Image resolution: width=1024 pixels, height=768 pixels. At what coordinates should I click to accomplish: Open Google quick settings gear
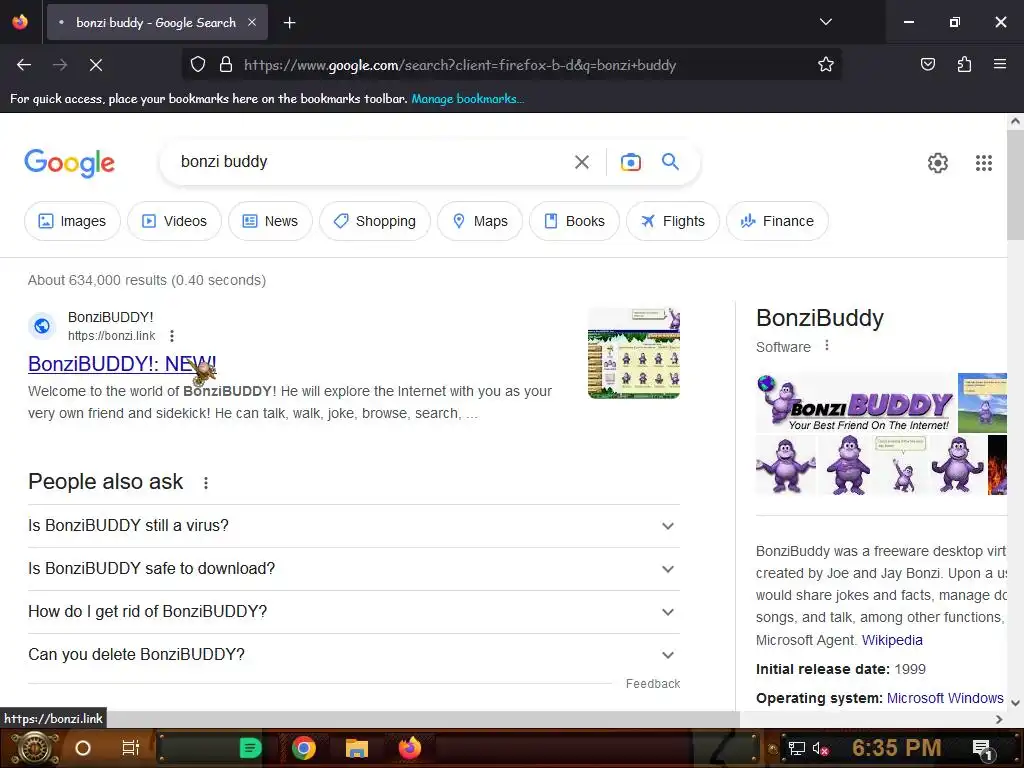point(938,163)
